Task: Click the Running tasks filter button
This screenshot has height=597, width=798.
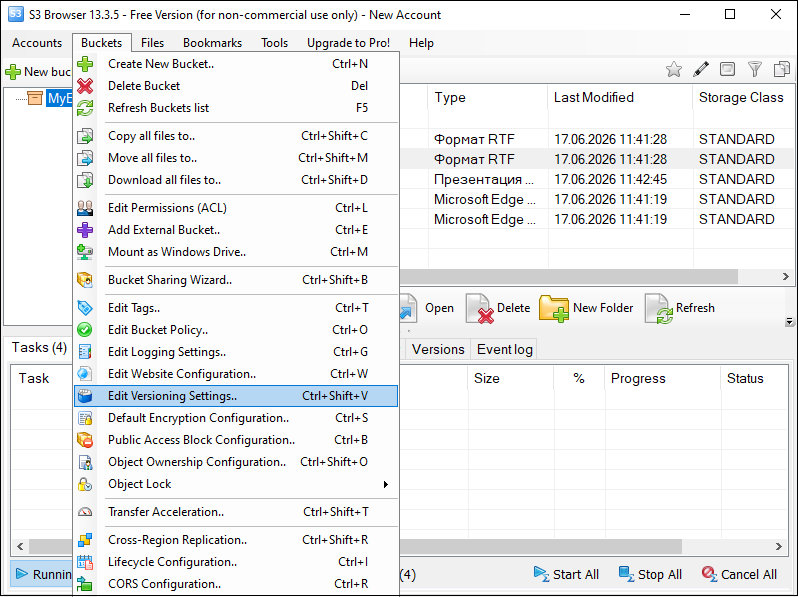Action: click(x=42, y=575)
